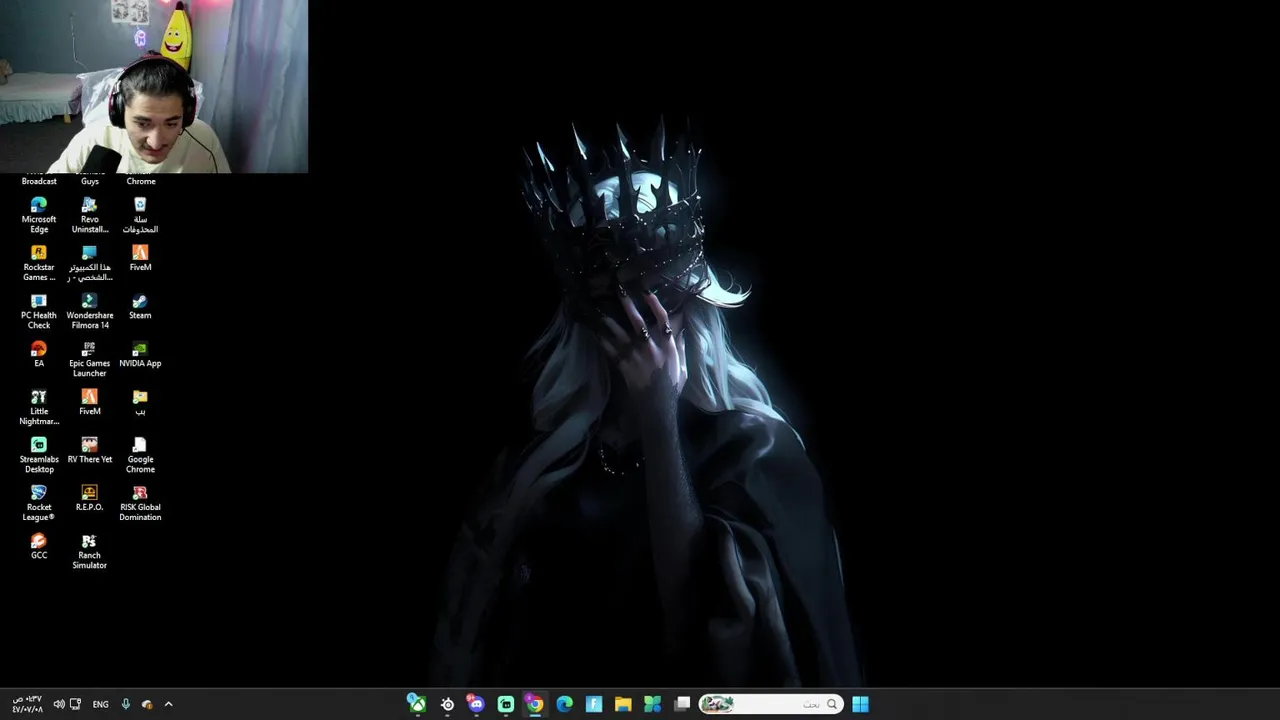Open Steam desktop shortcut
The width and height of the screenshot is (1280, 720).
coord(140,307)
